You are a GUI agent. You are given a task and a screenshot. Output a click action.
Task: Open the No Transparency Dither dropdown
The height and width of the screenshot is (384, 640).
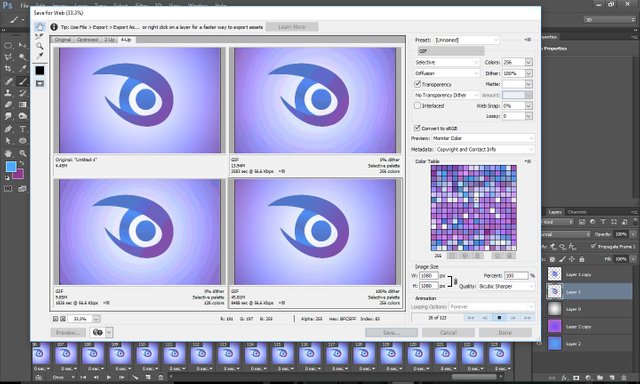tap(446, 95)
